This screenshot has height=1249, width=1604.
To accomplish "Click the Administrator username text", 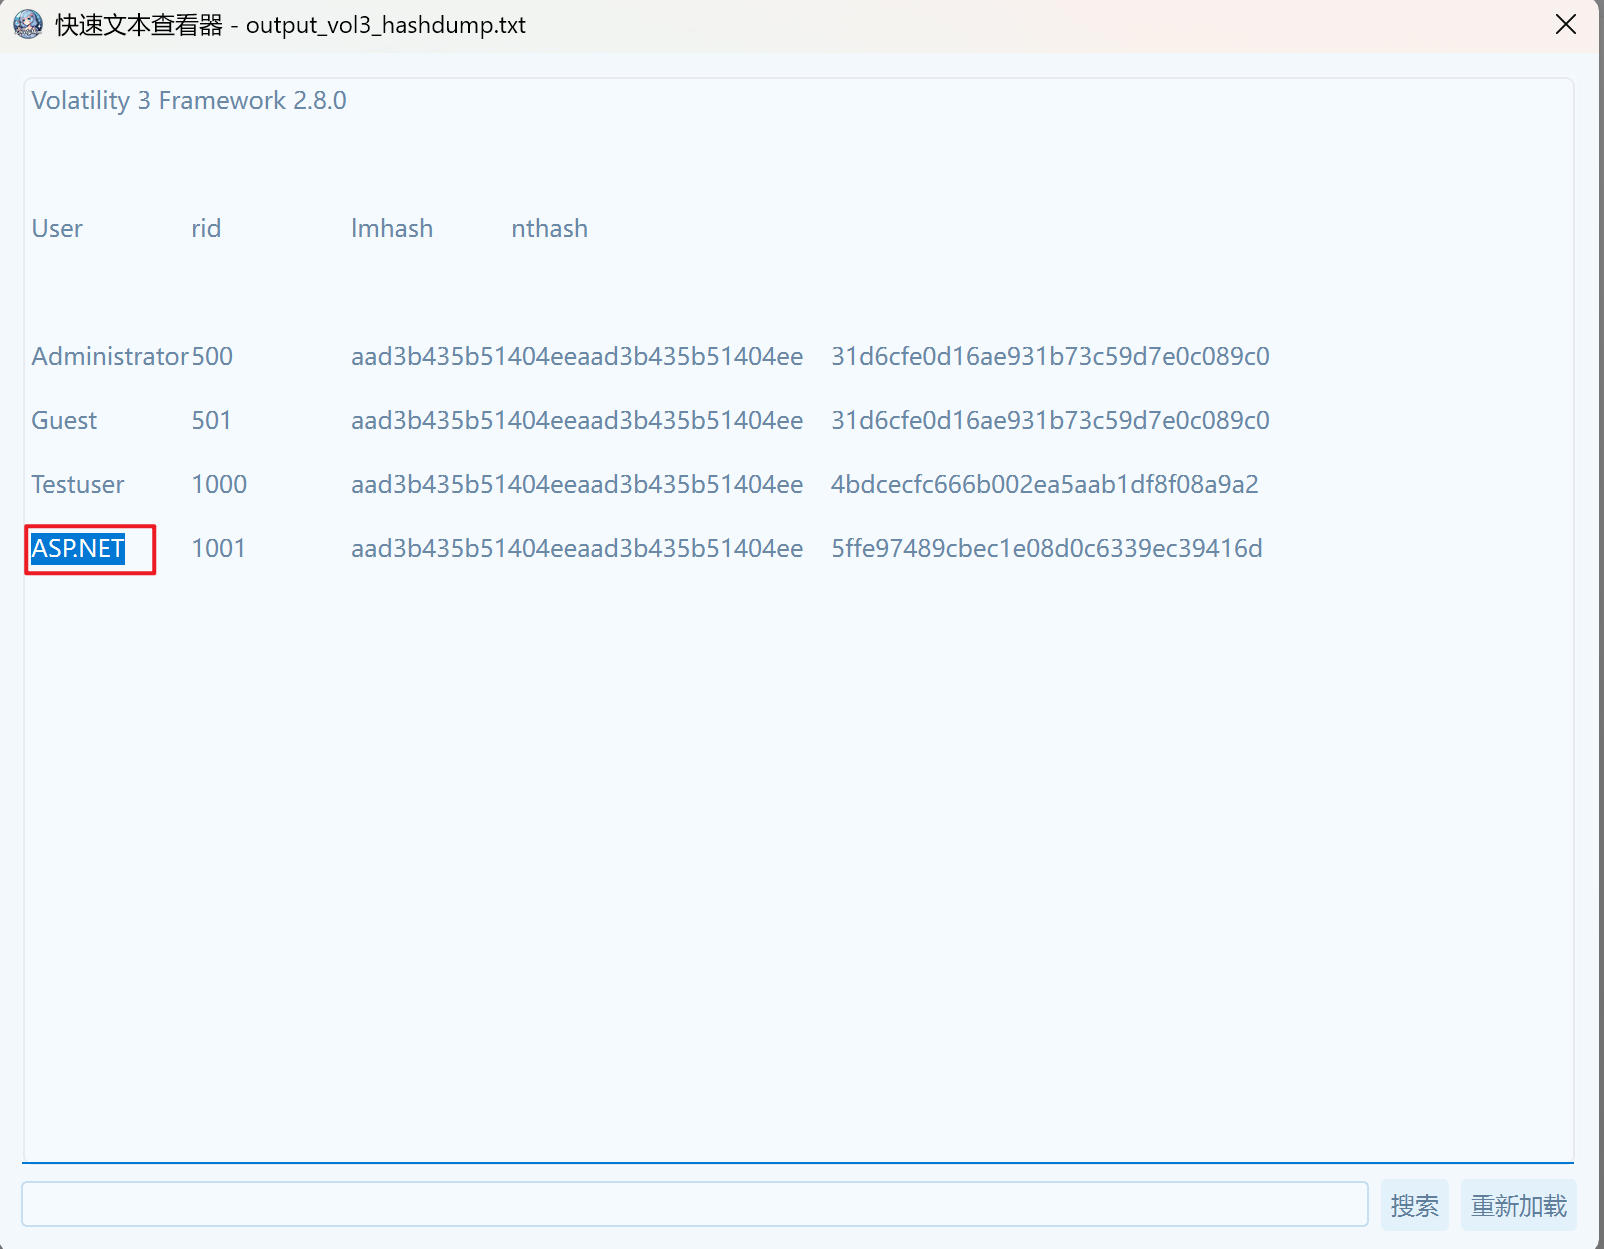I will (109, 357).
